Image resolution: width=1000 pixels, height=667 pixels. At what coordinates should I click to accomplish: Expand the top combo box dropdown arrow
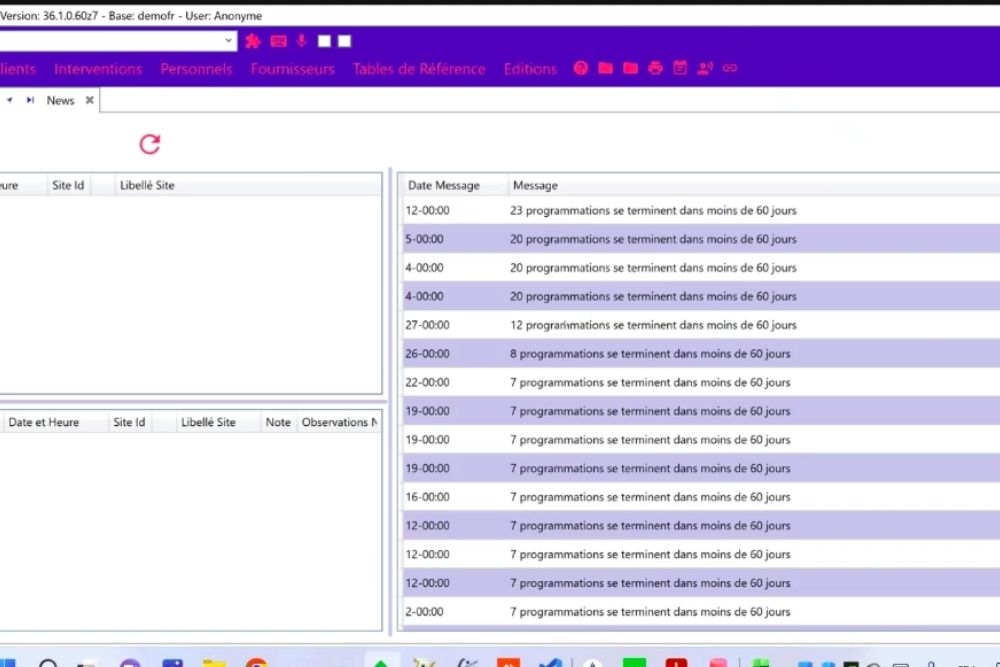coord(229,41)
